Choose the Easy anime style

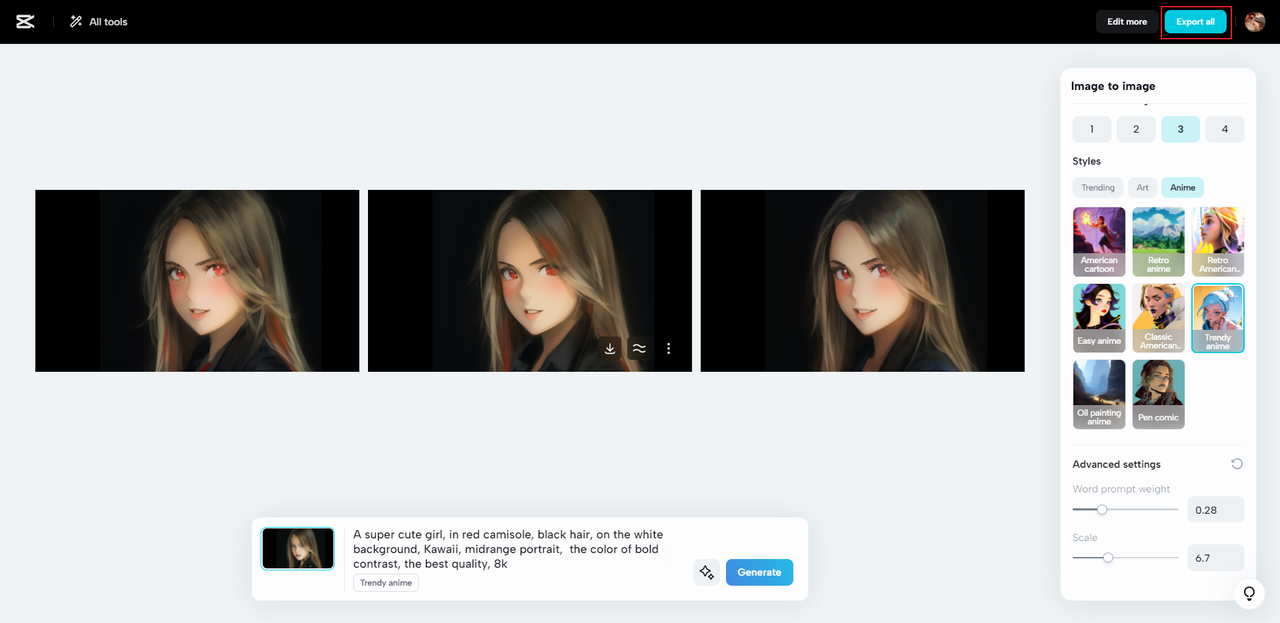click(1099, 318)
